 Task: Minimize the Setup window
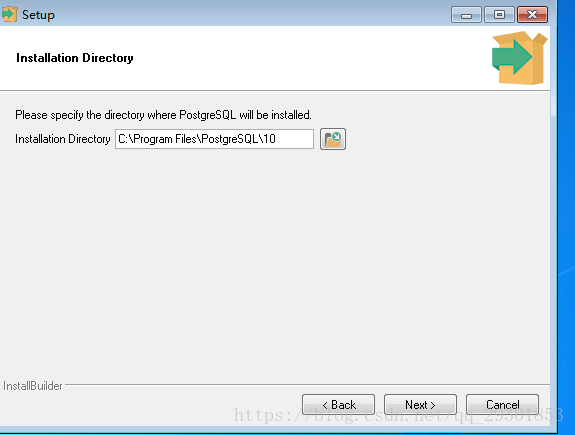(466, 15)
